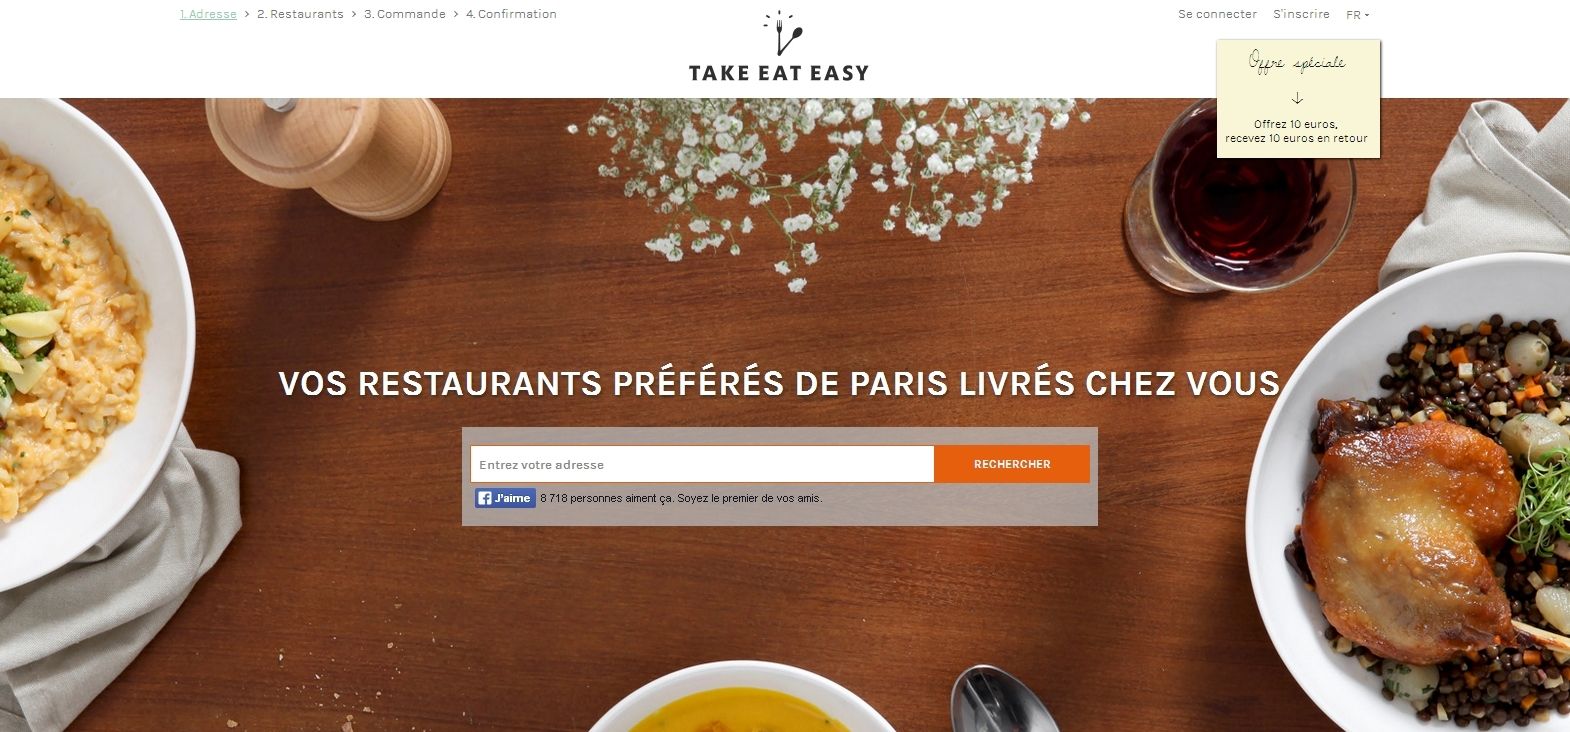Open the FR language dropdown
This screenshot has width=1570, height=732.
1357,15
